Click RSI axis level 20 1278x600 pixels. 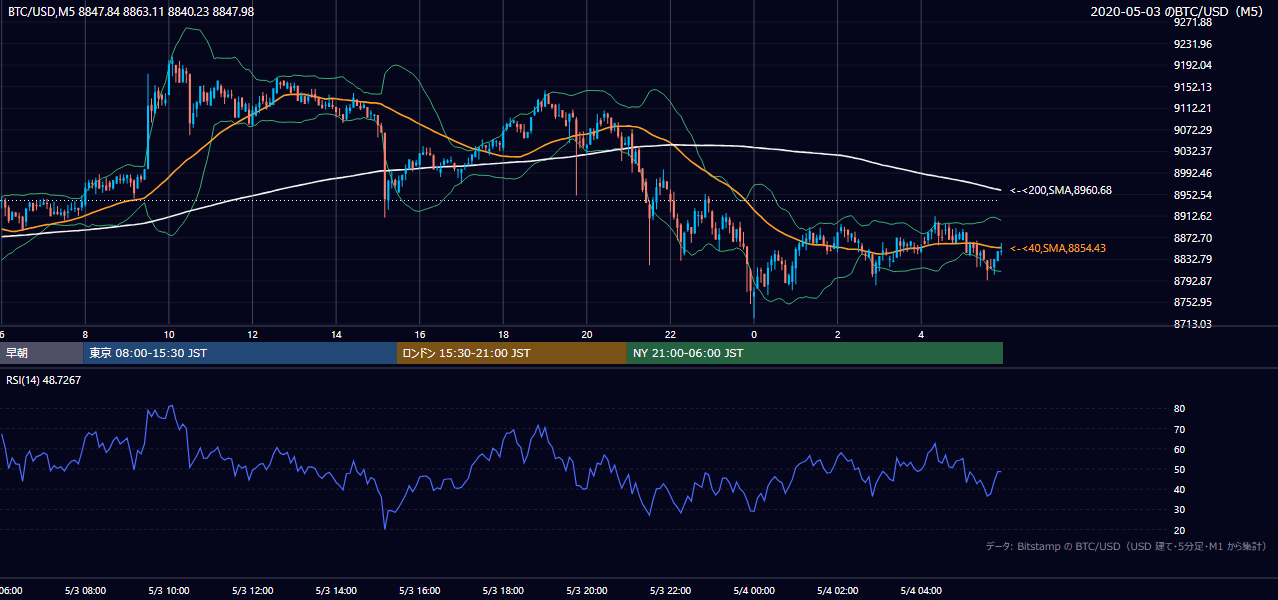tap(1180, 530)
